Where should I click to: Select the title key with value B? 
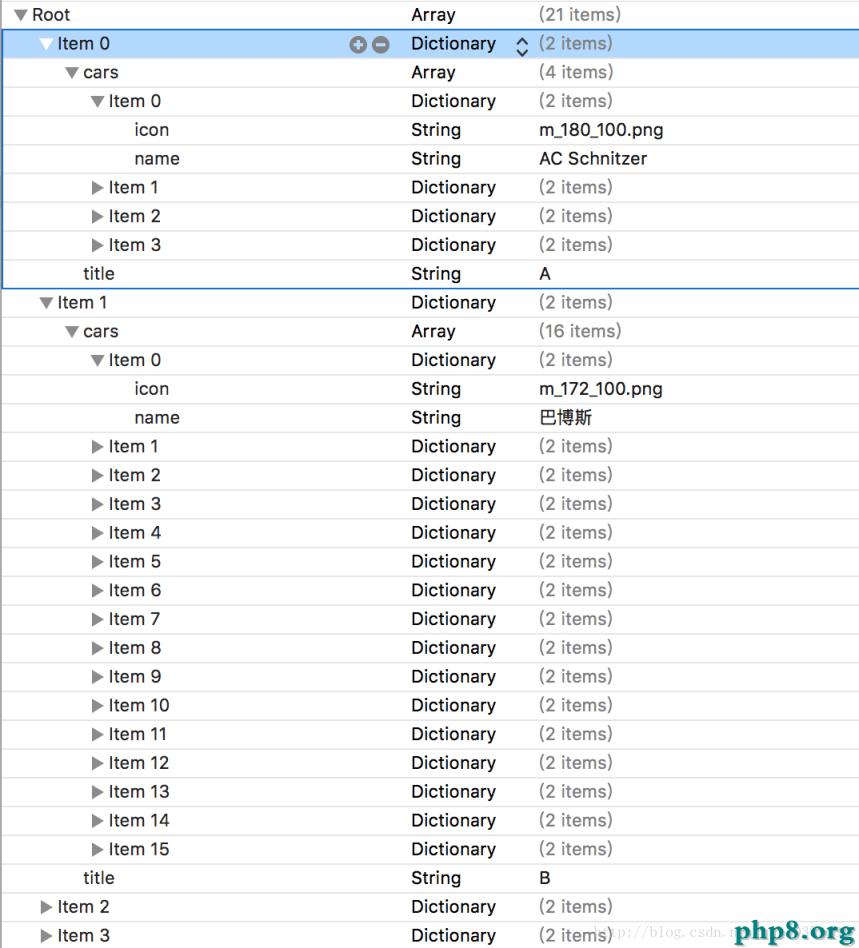[x=99, y=878]
